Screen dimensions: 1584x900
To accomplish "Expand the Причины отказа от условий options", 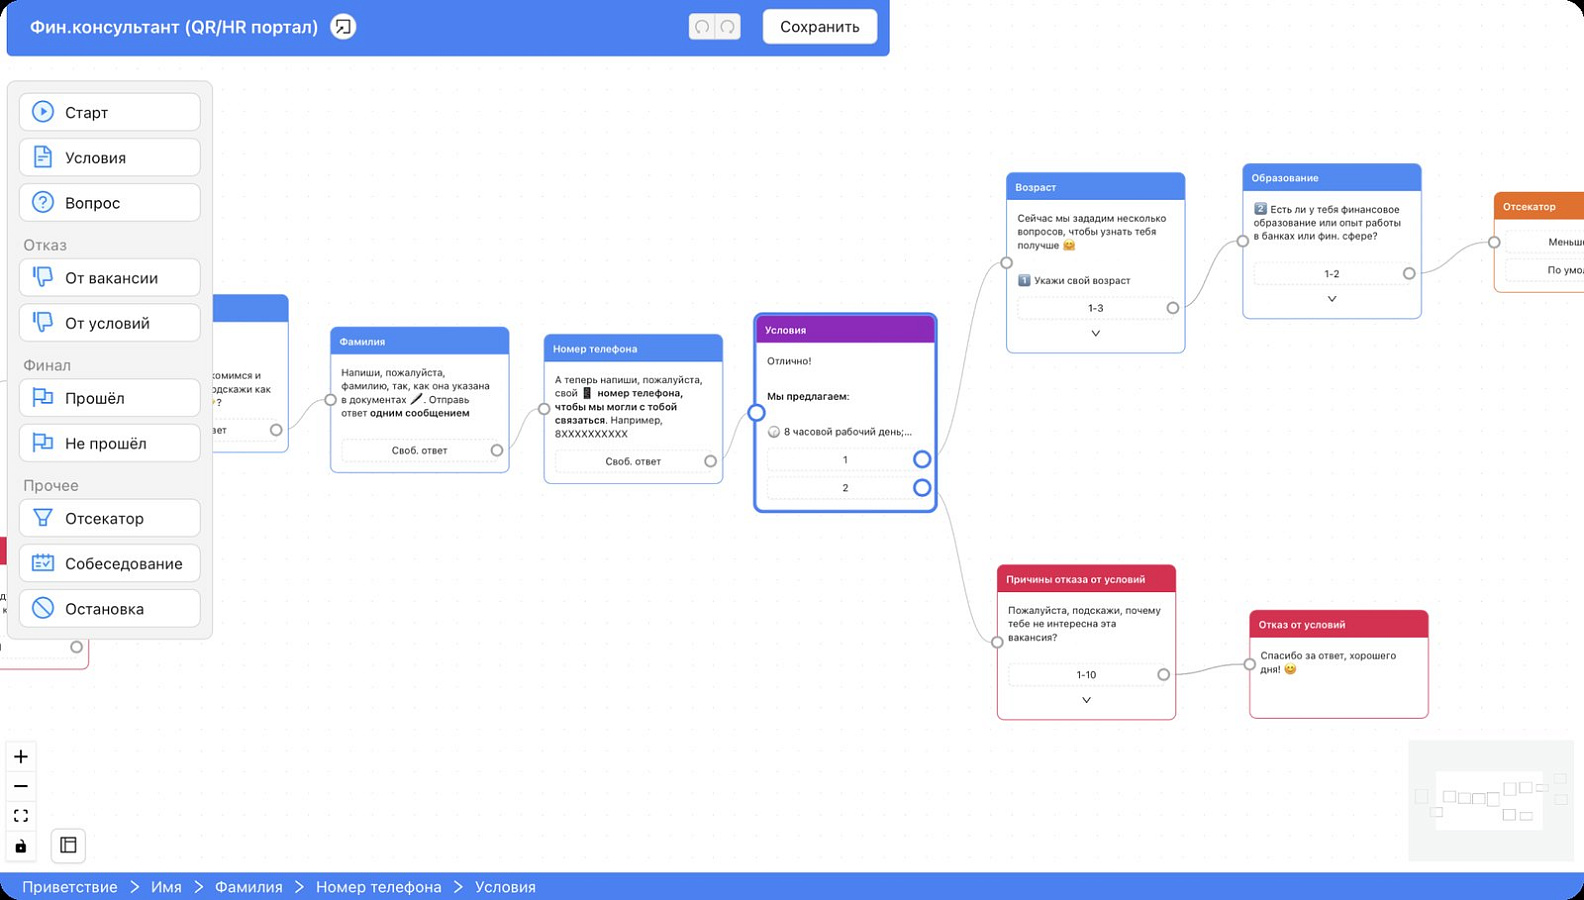I will (x=1086, y=700).
